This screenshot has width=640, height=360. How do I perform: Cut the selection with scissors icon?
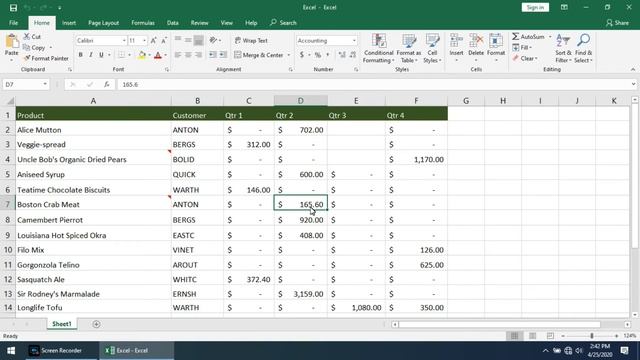point(27,36)
